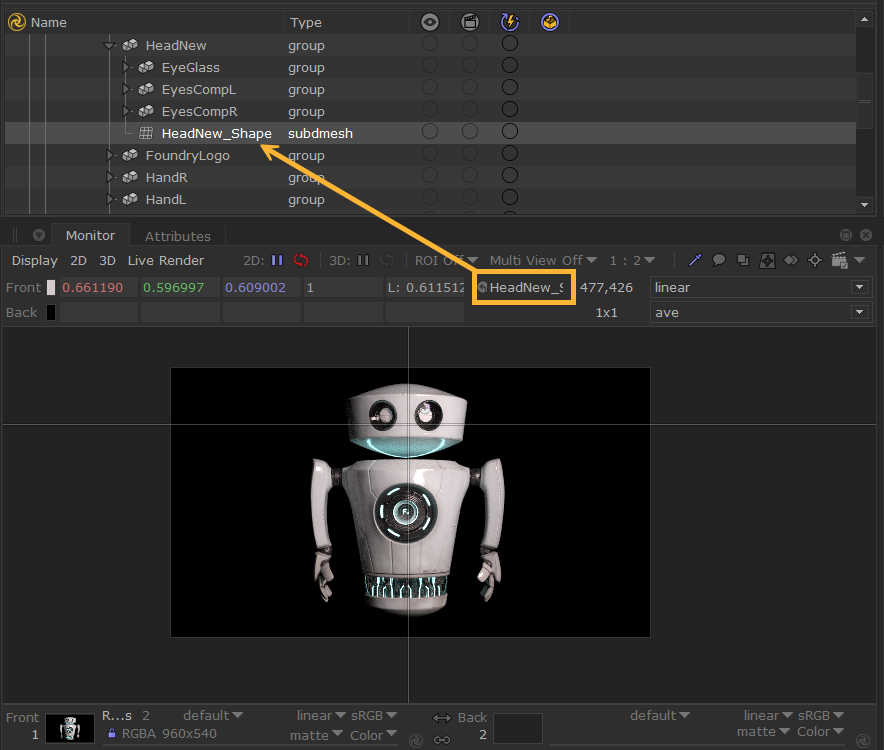Collapse the HeadNew group
884x750 pixels.
coord(110,46)
